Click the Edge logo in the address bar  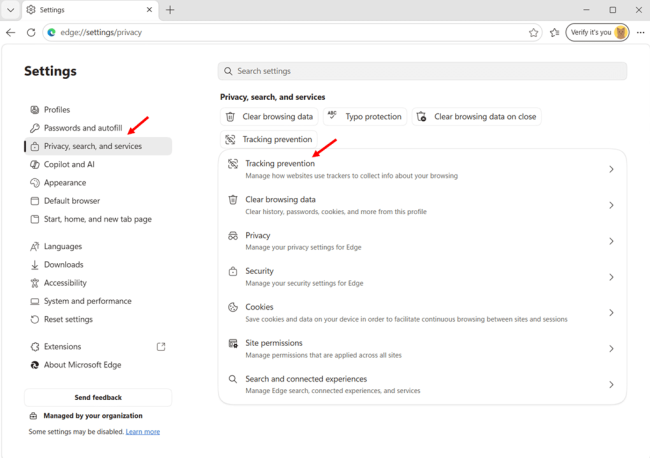pyautogui.click(x=51, y=32)
